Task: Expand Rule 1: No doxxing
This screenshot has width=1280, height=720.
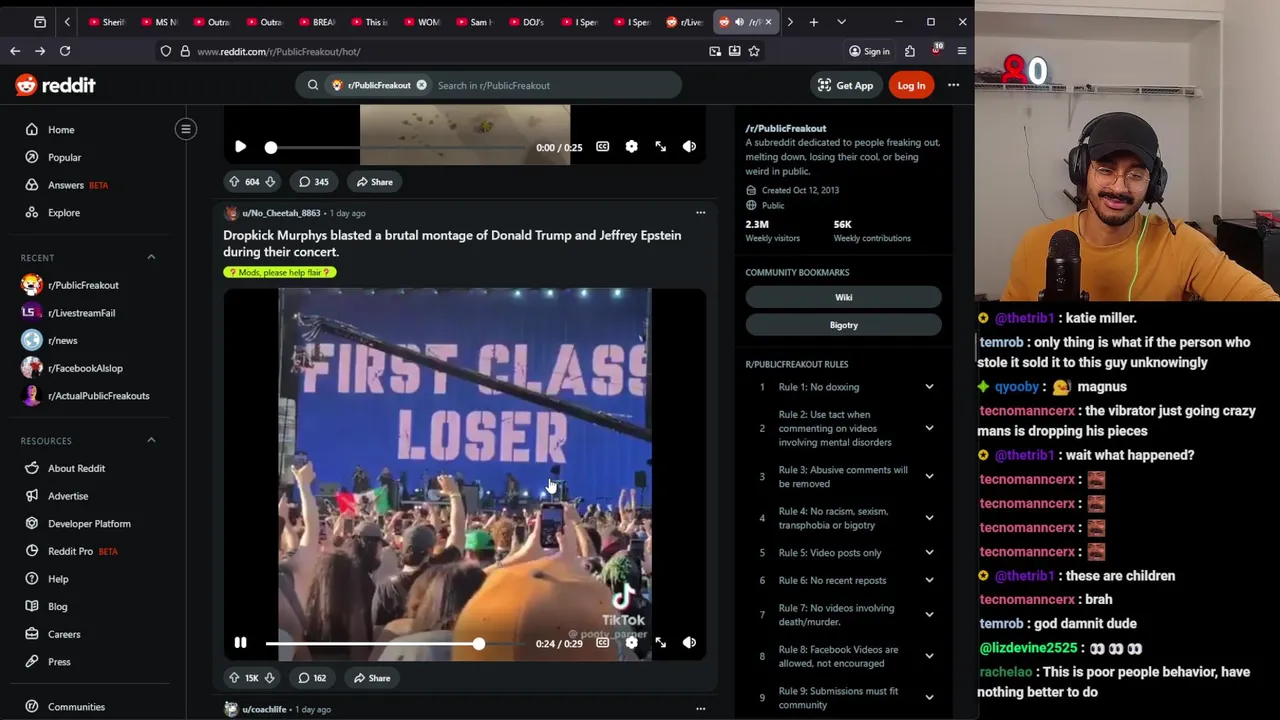Action: pos(844,387)
